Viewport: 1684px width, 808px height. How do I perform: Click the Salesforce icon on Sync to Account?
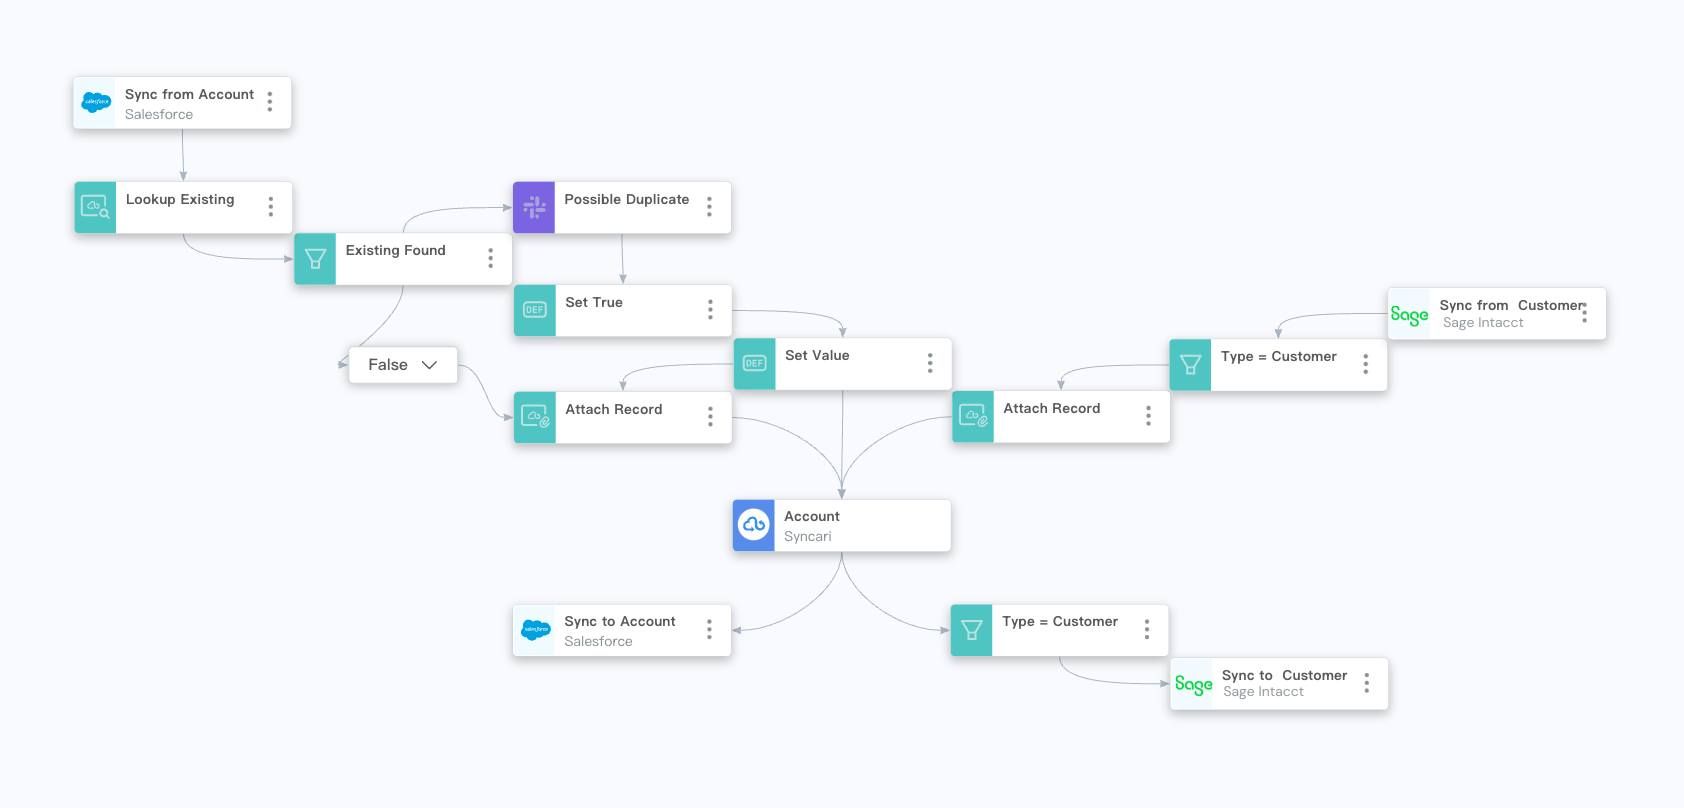tap(536, 630)
